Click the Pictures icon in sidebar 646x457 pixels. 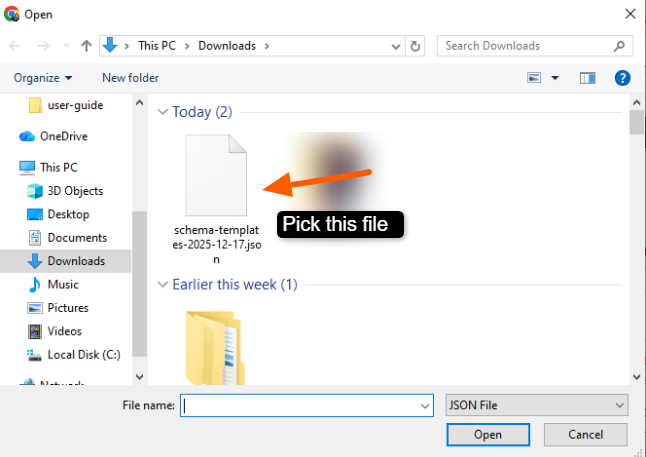point(35,308)
